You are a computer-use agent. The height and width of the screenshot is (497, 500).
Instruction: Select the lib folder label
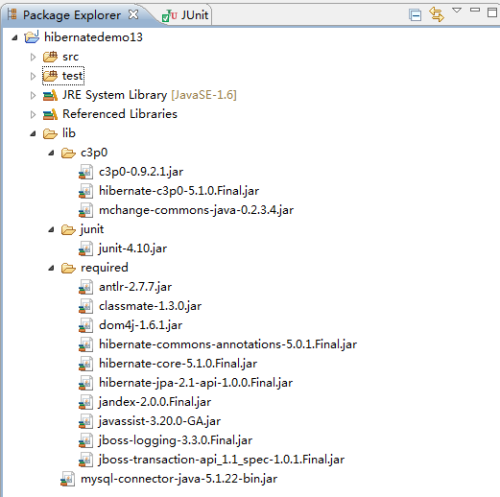[69, 133]
